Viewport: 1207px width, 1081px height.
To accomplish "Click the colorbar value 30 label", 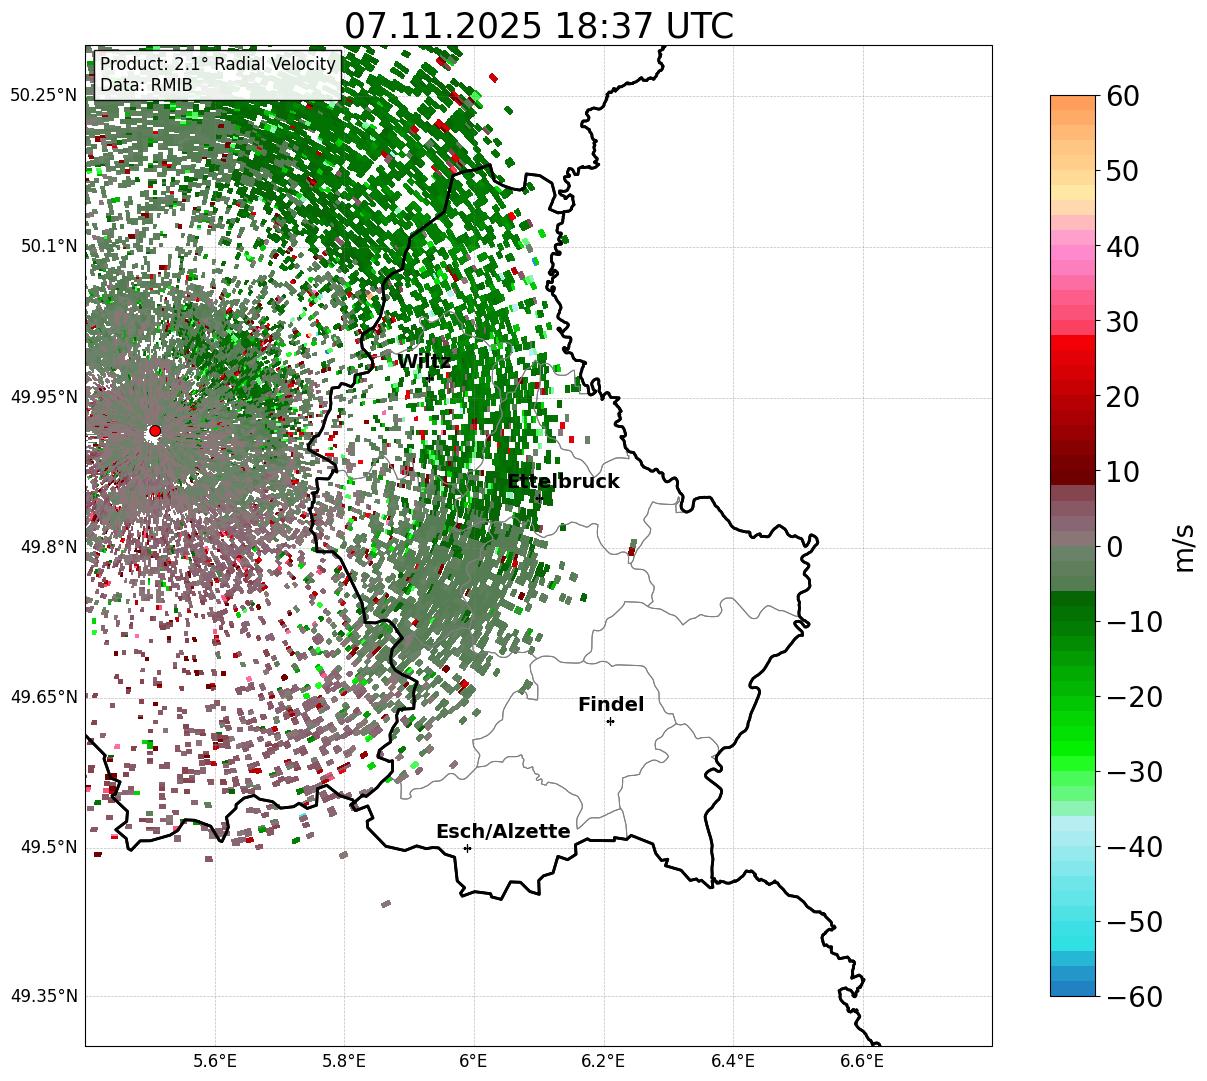I will [1123, 322].
